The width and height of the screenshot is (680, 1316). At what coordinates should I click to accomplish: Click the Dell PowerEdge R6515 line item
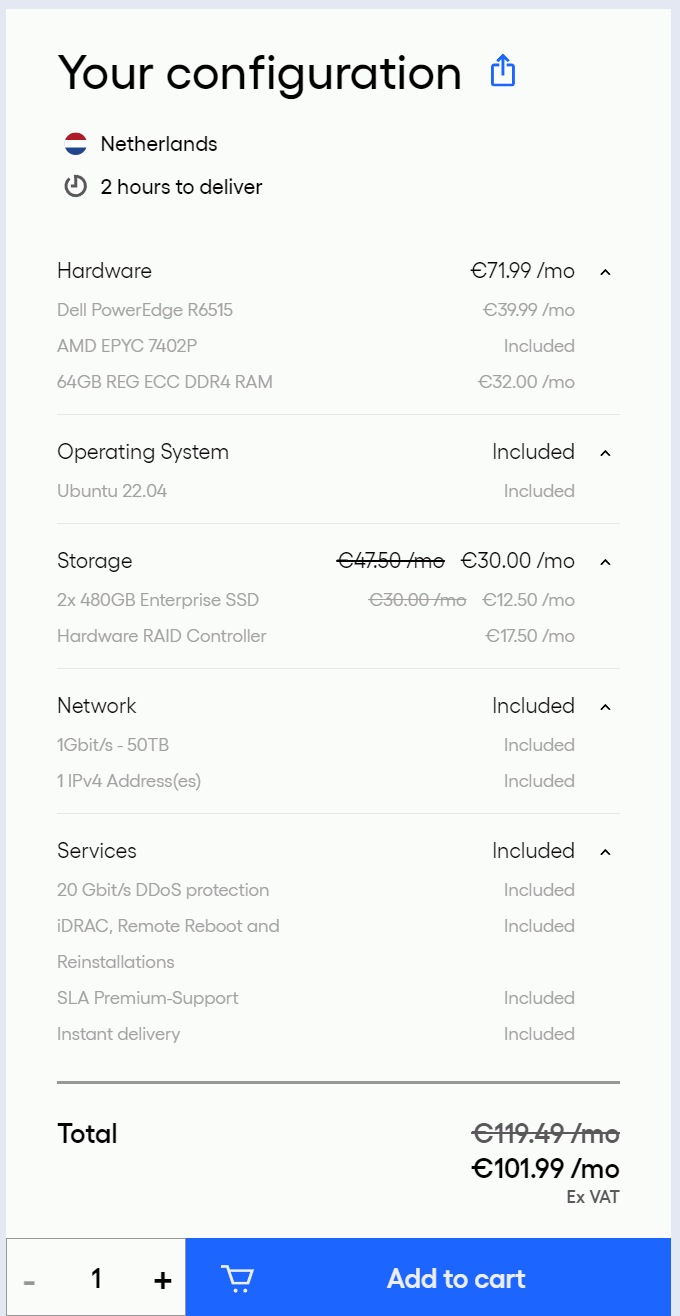click(x=145, y=310)
